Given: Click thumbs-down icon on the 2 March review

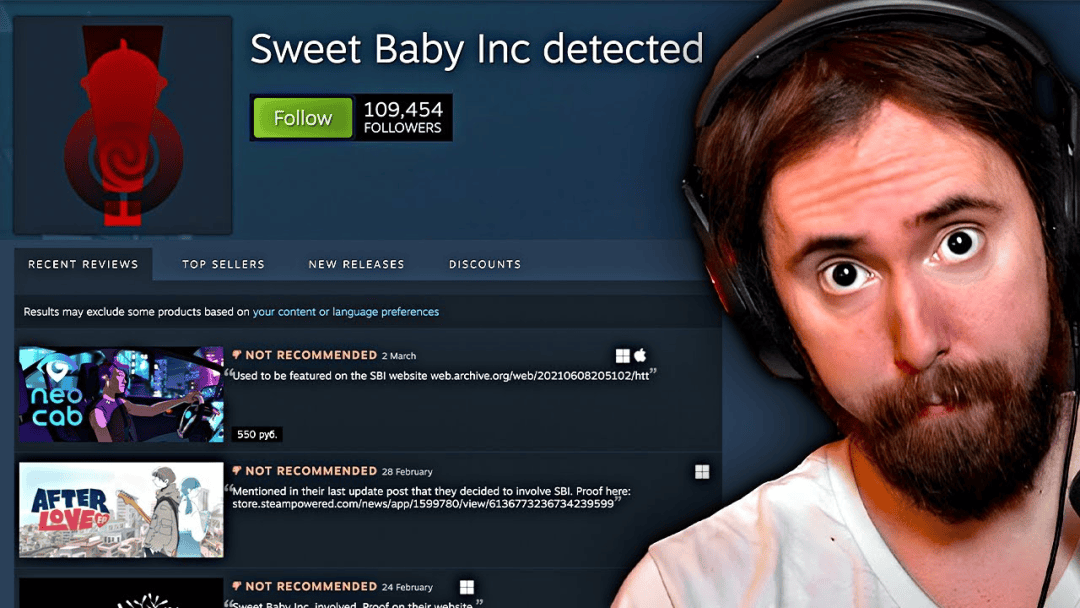Looking at the screenshot, I should (237, 355).
